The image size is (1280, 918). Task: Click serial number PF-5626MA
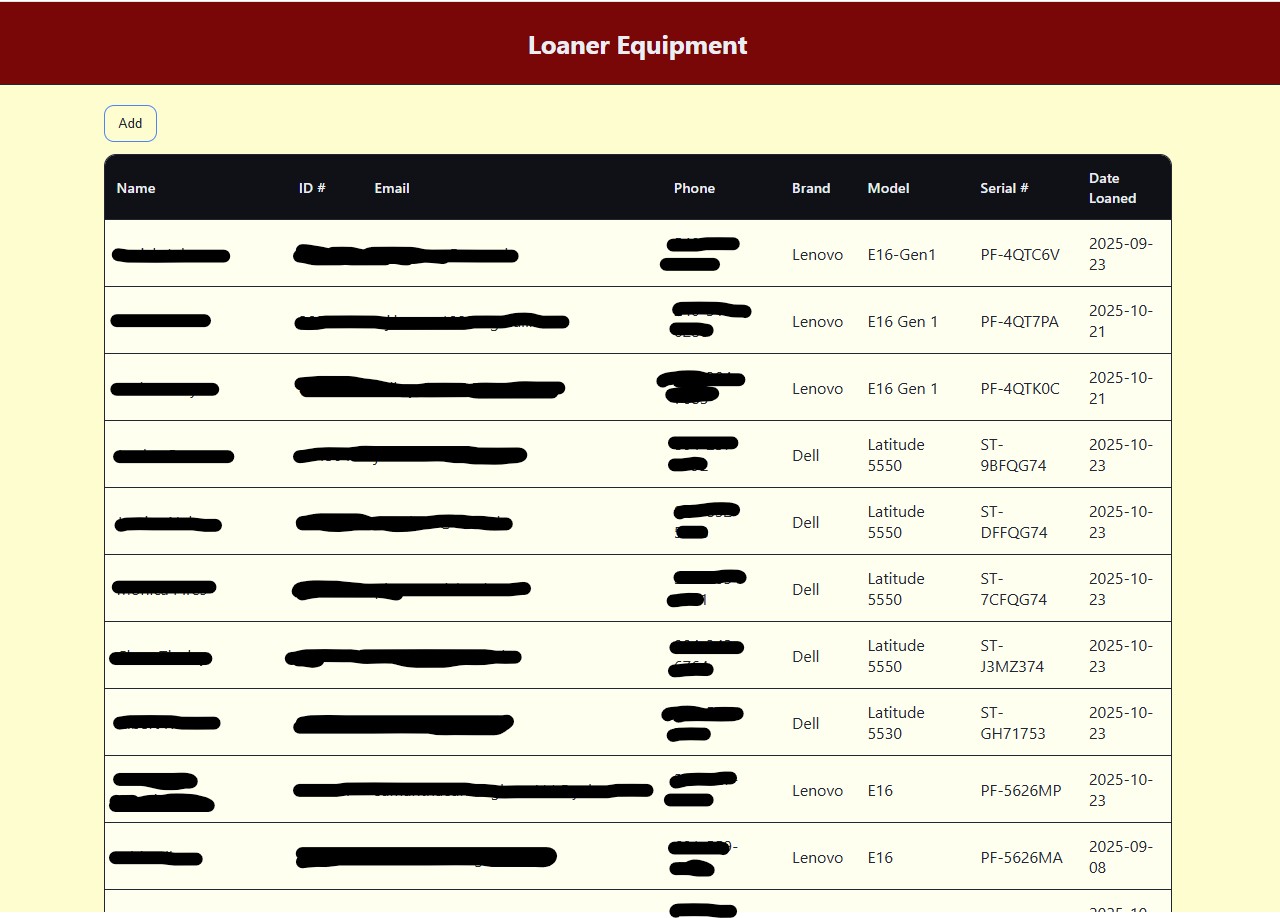pyautogui.click(x=1022, y=857)
